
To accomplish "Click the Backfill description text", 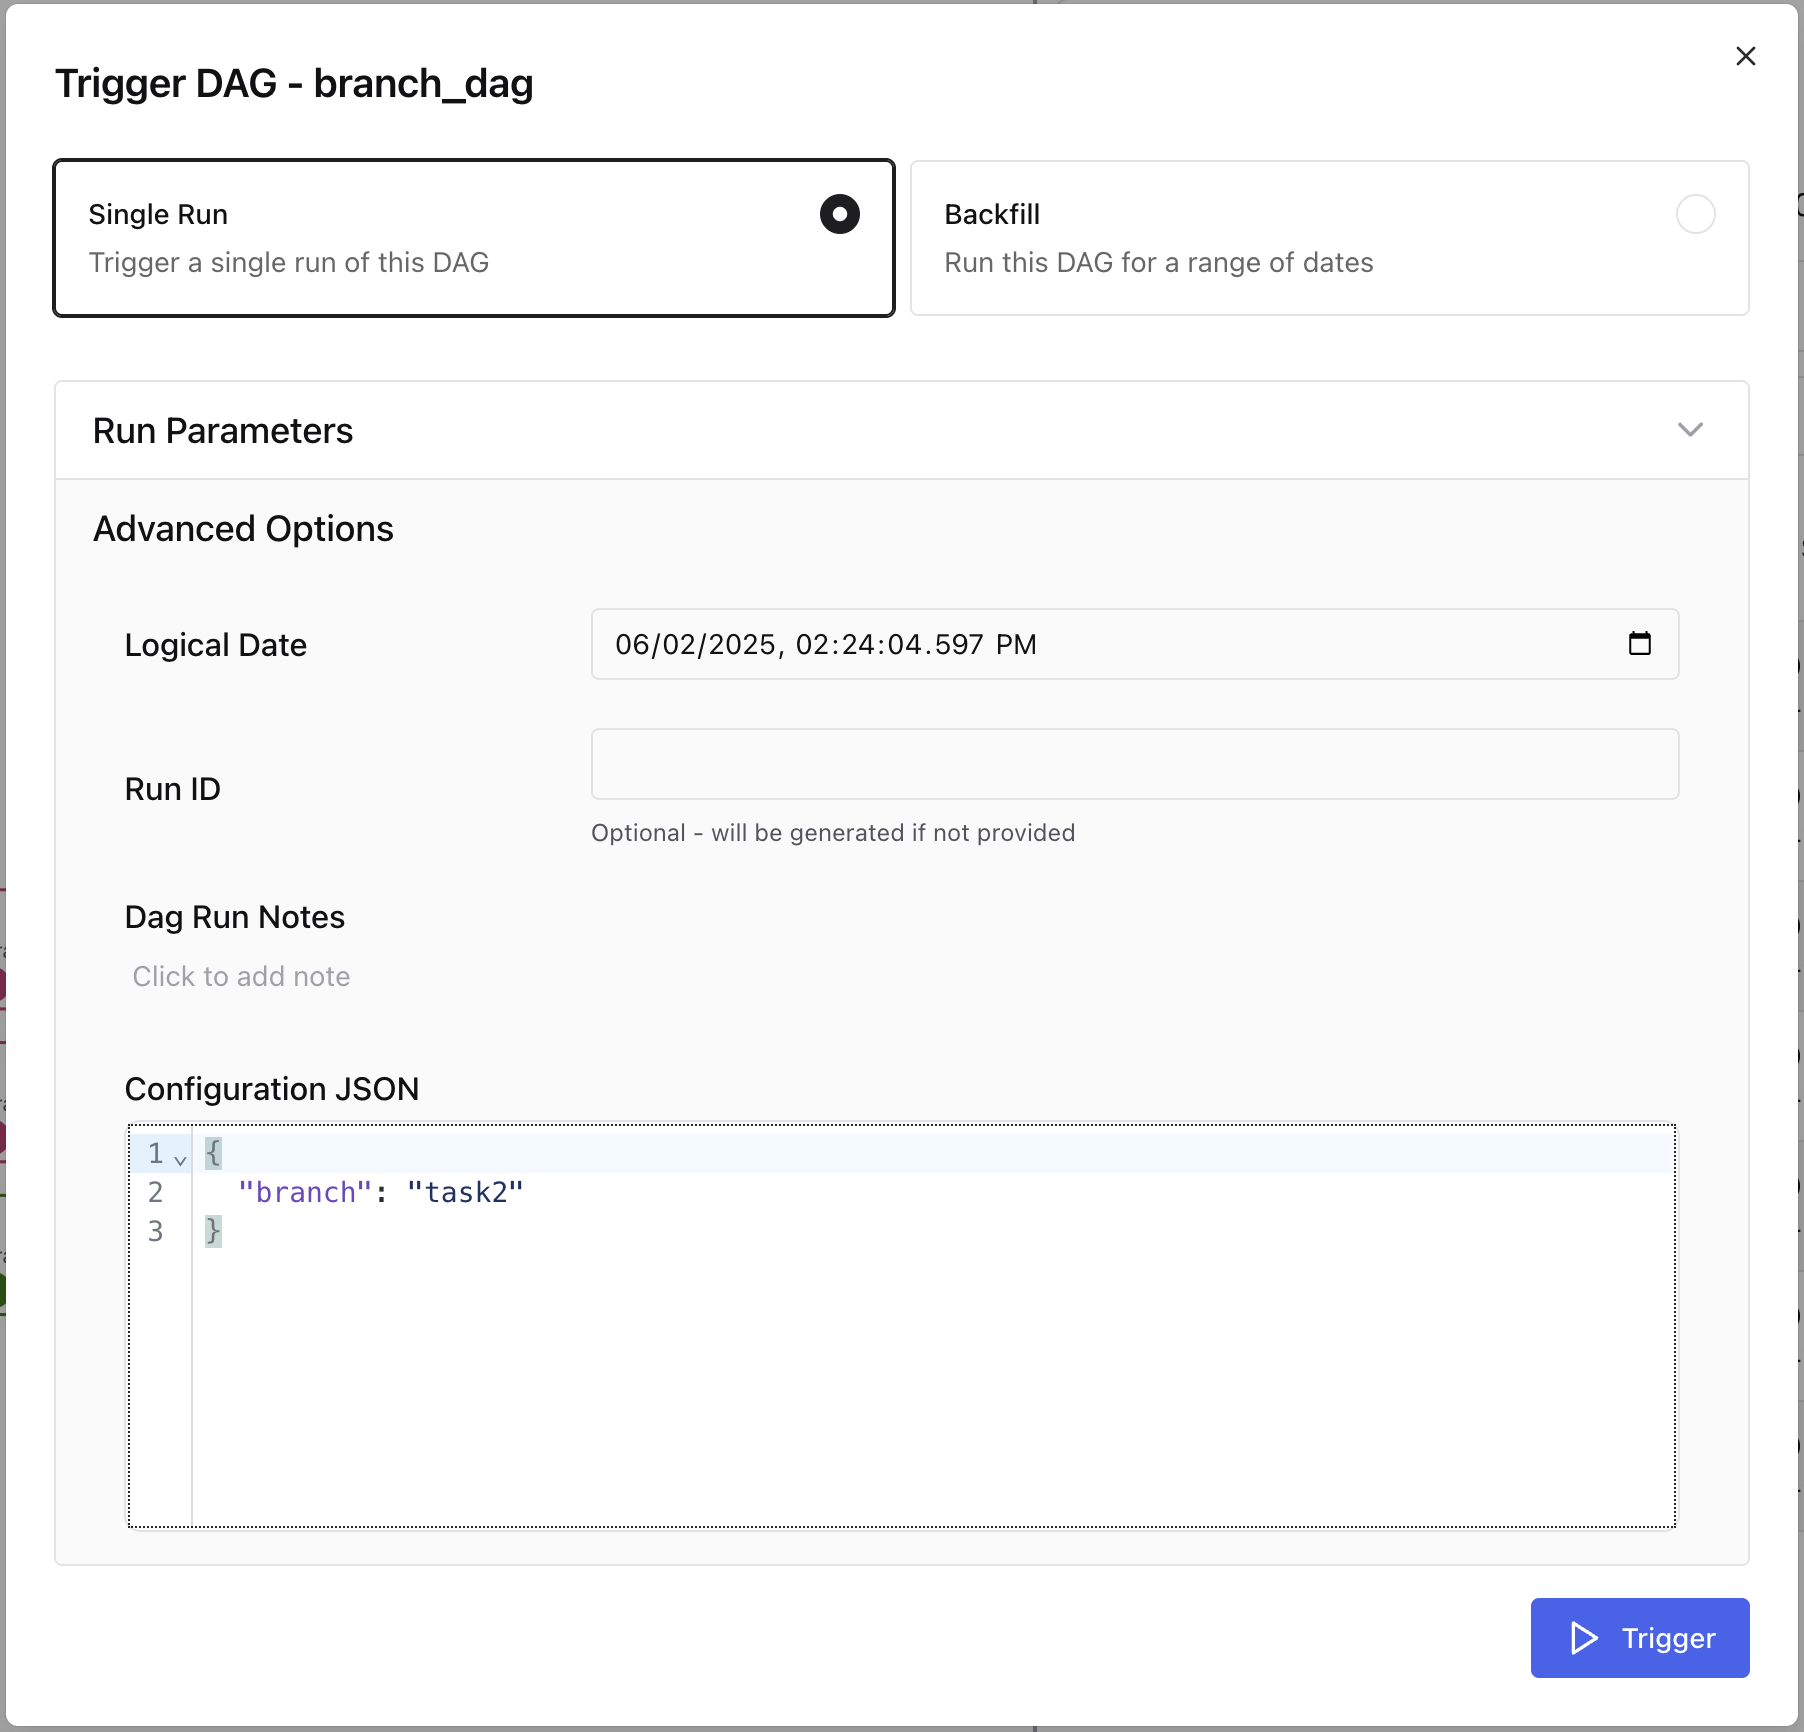I will [1158, 263].
